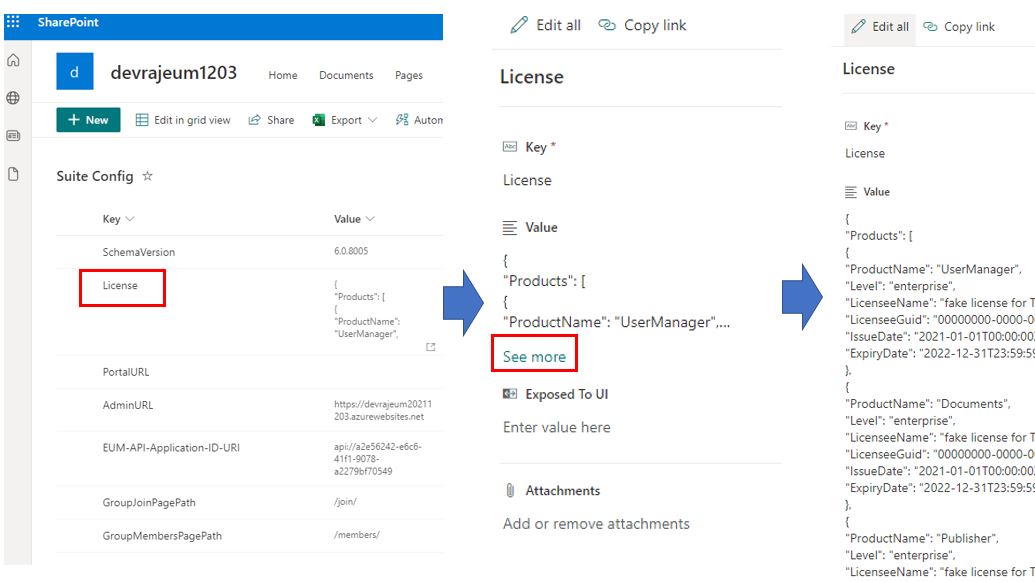1035x582 pixels.
Task: Select the AdminURL row
Action: point(250,410)
